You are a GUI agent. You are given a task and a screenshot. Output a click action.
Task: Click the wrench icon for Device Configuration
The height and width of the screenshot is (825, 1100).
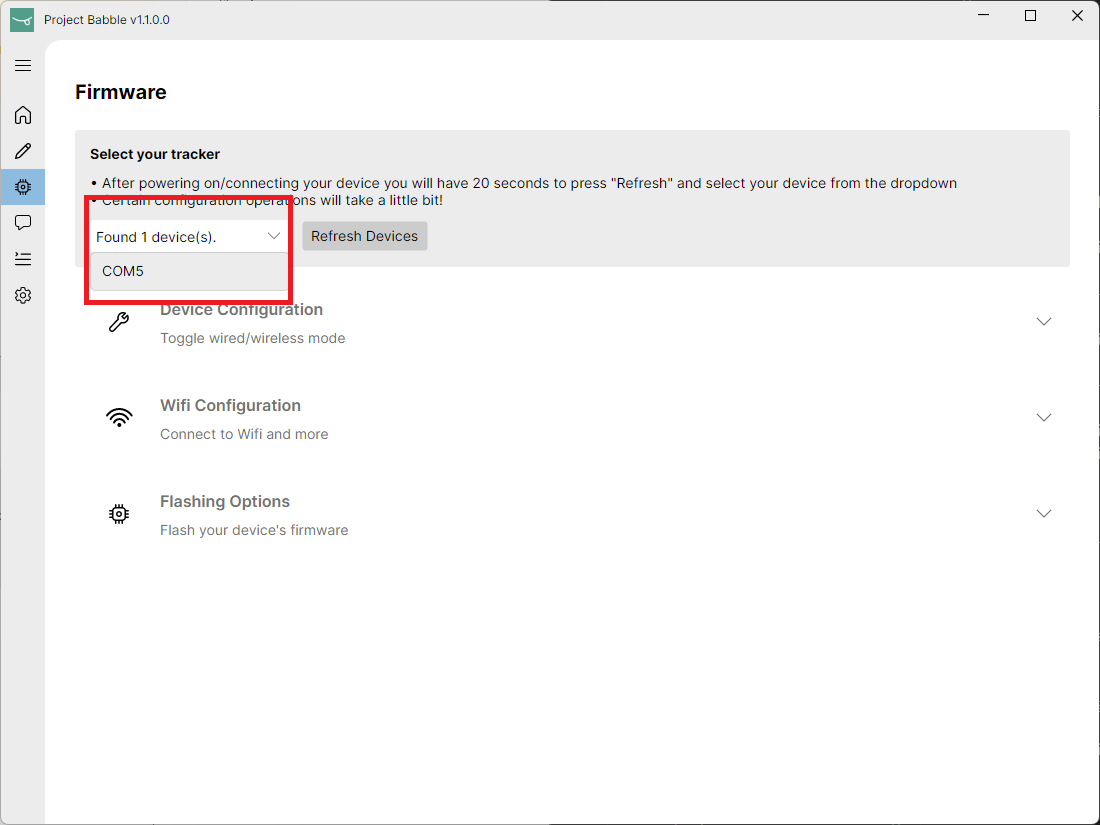pyautogui.click(x=119, y=322)
